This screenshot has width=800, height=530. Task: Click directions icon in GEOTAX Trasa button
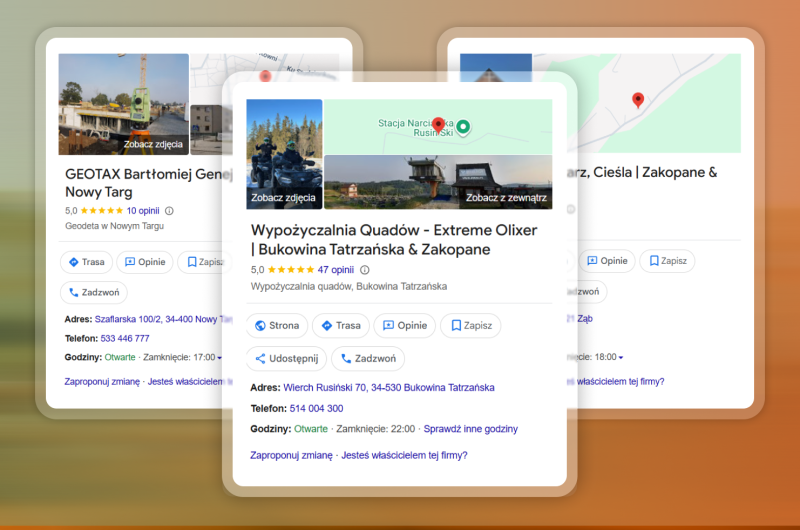point(73,262)
